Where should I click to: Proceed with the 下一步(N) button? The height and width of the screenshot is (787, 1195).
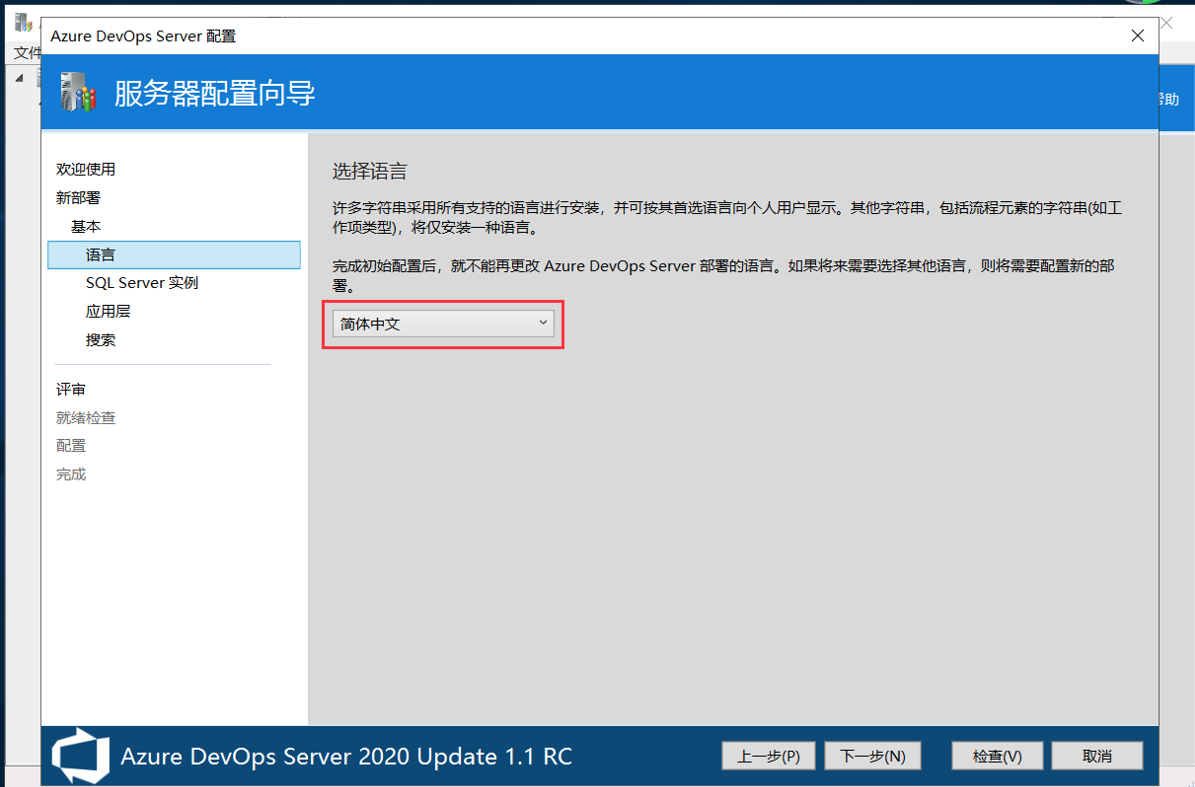coord(873,756)
